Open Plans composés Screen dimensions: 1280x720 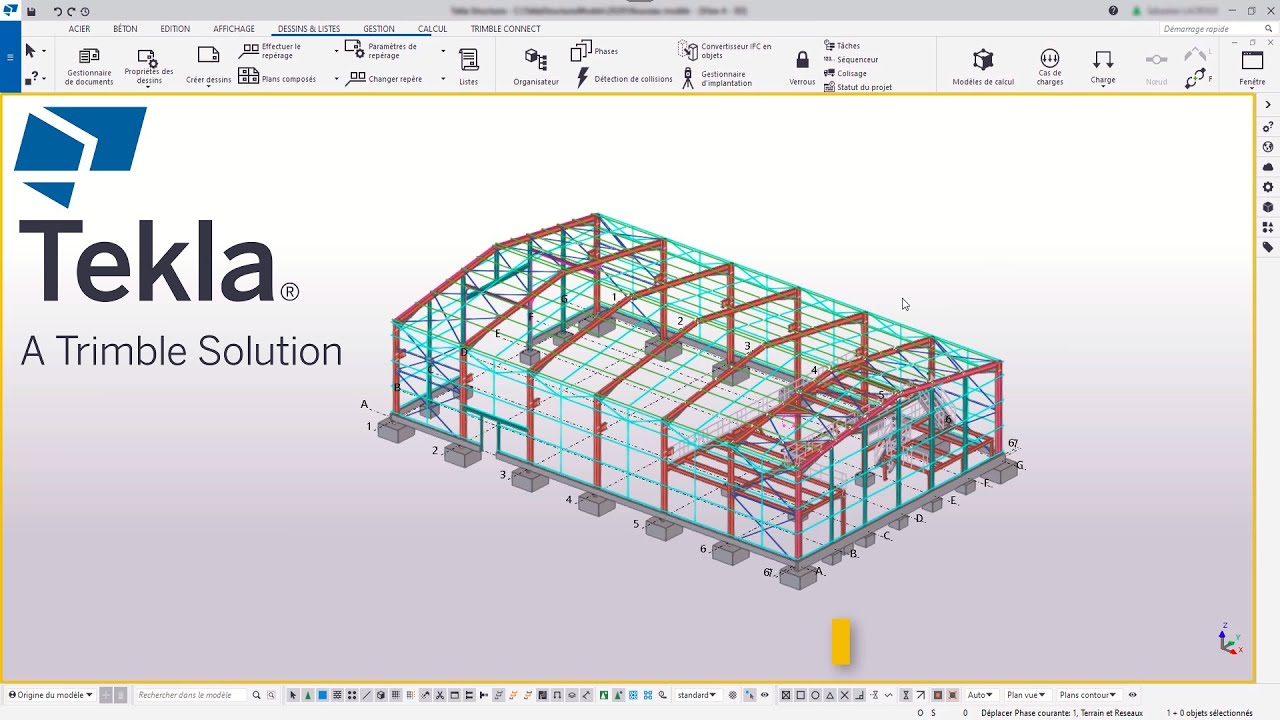[278, 78]
